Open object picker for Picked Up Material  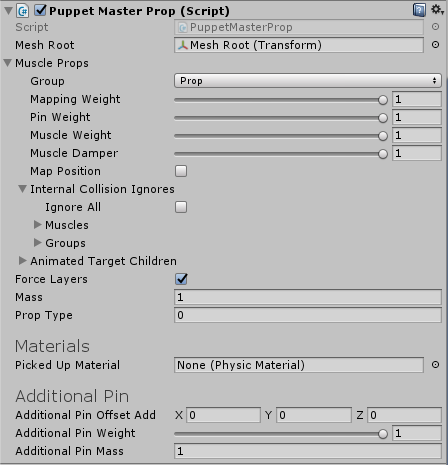435,365
